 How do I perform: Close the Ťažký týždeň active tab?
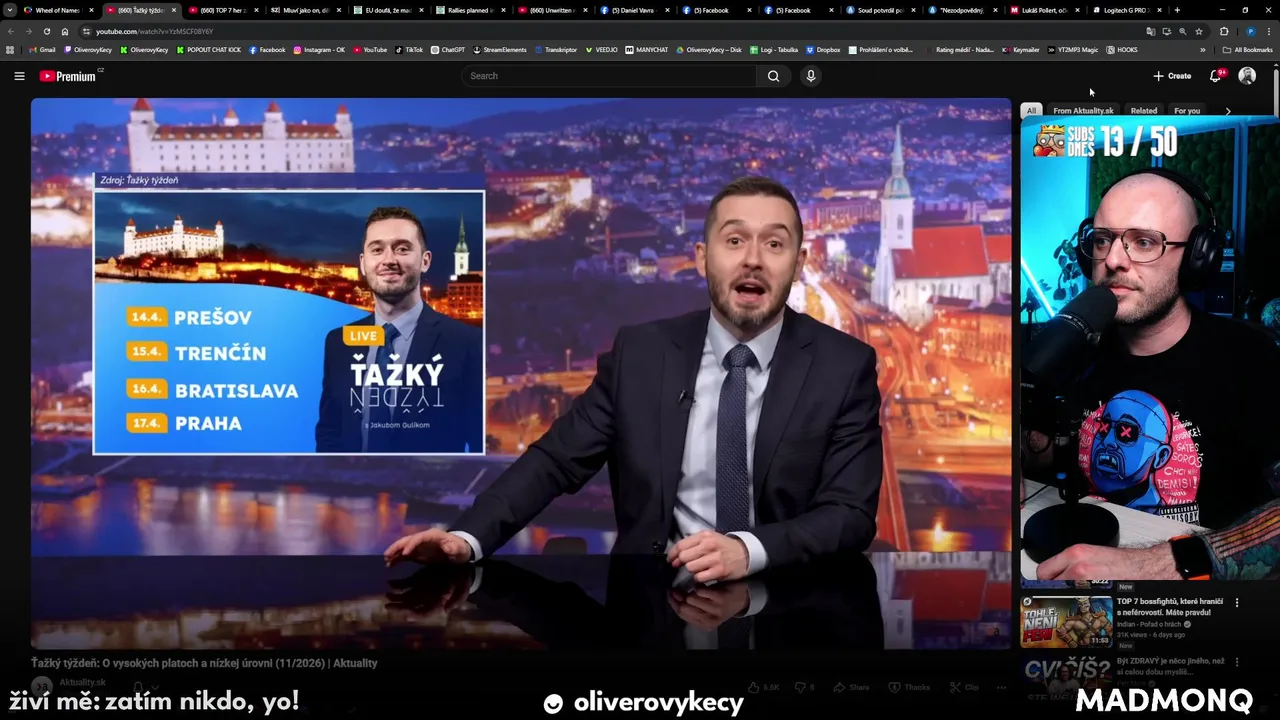pos(174,10)
